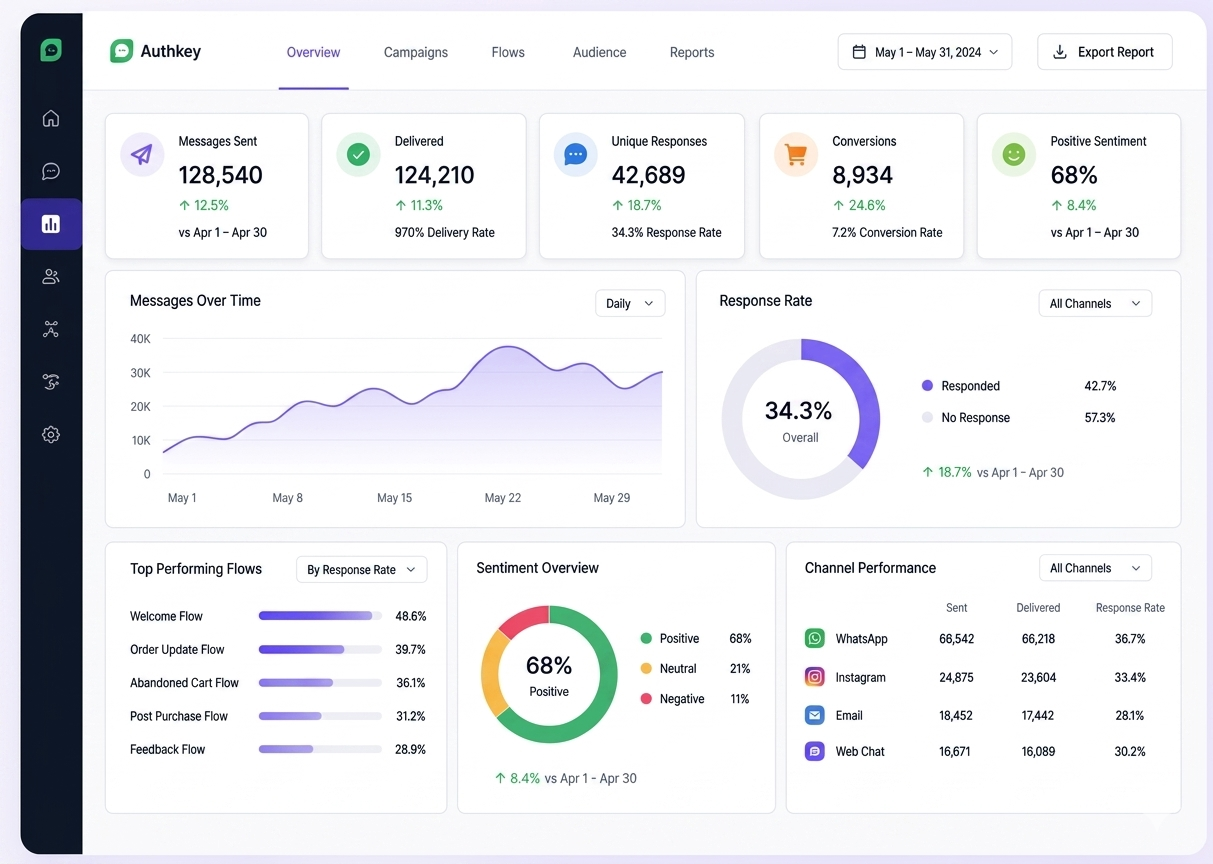Image resolution: width=1213 pixels, height=864 pixels.
Task: Open the Reports tab
Action: (692, 52)
